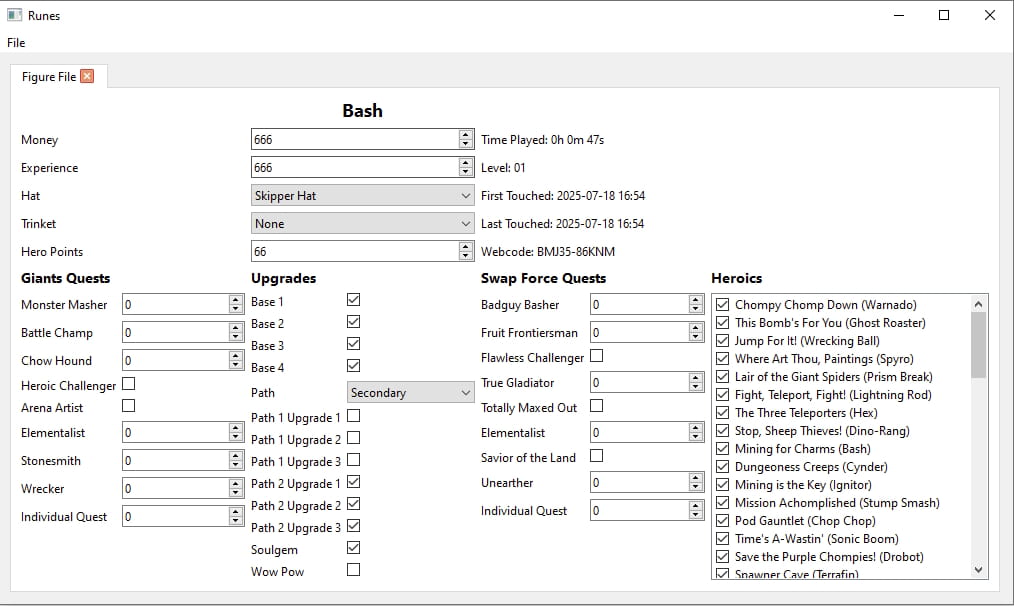This screenshot has height=606, width=1014.
Task: Increase Stonesmith value with up arrow
Action: coord(236,456)
